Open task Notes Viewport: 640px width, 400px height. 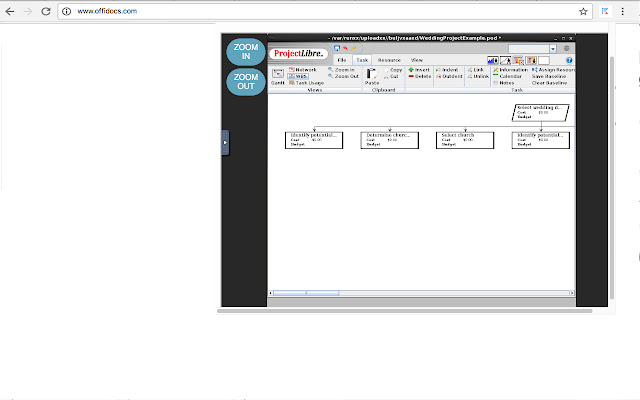pyautogui.click(x=504, y=83)
